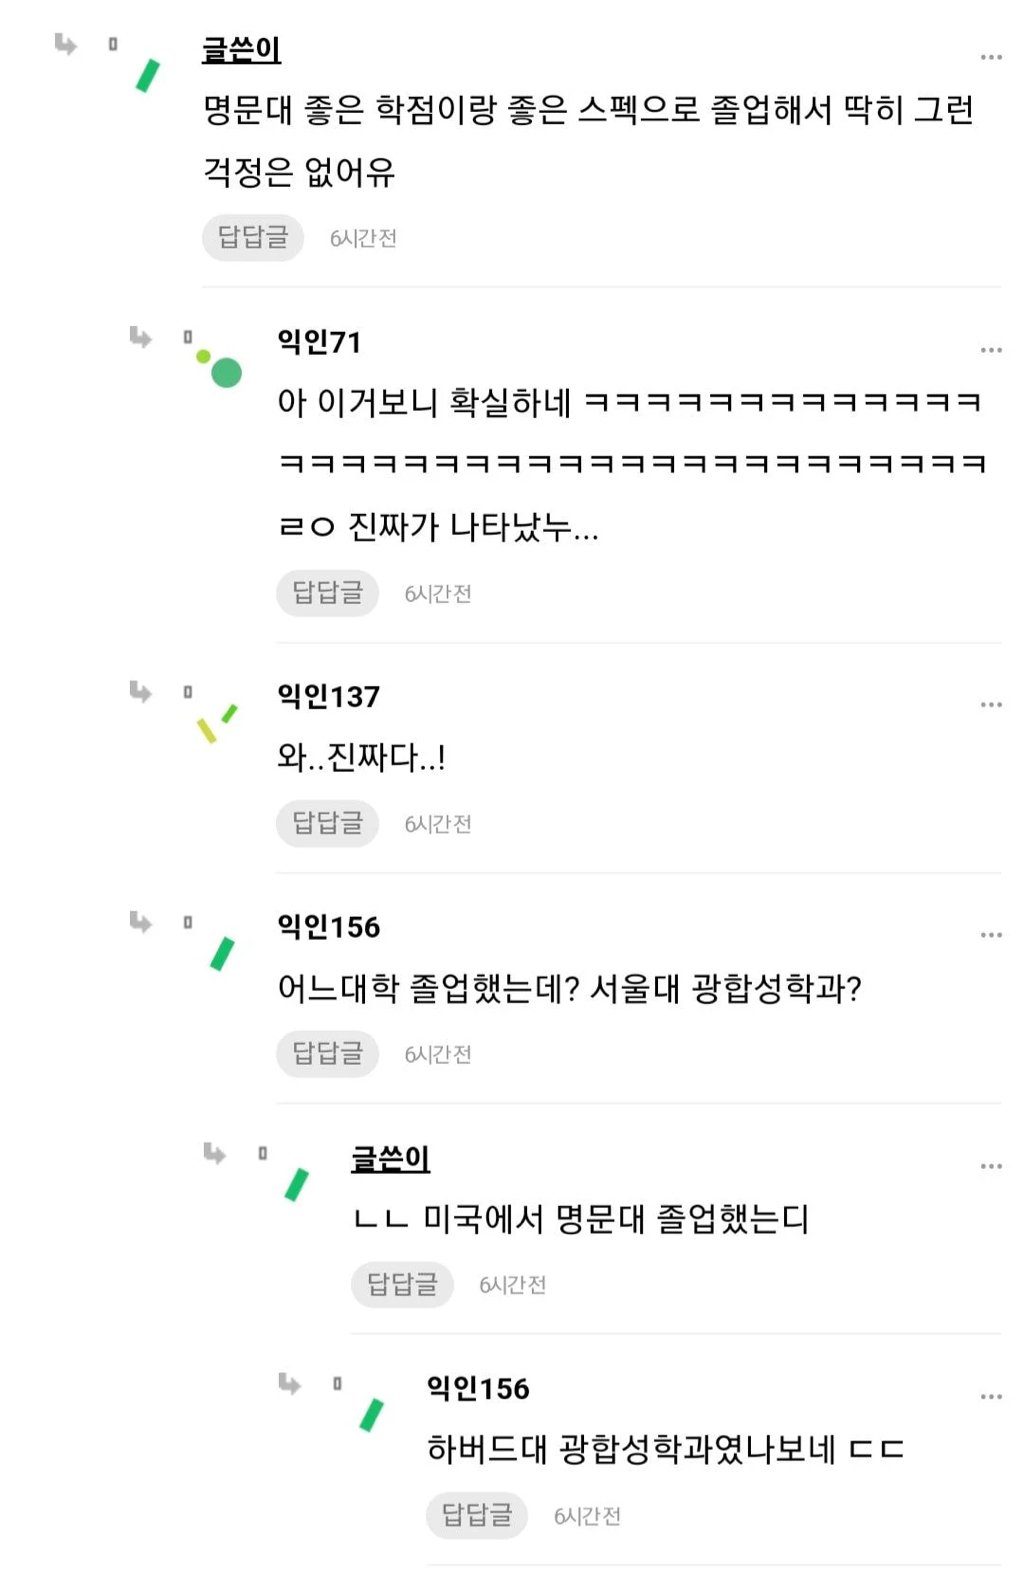Image resolution: width=1024 pixels, height=1573 pixels.
Task: Open more options on 익인71's comment
Action: pos(990,350)
